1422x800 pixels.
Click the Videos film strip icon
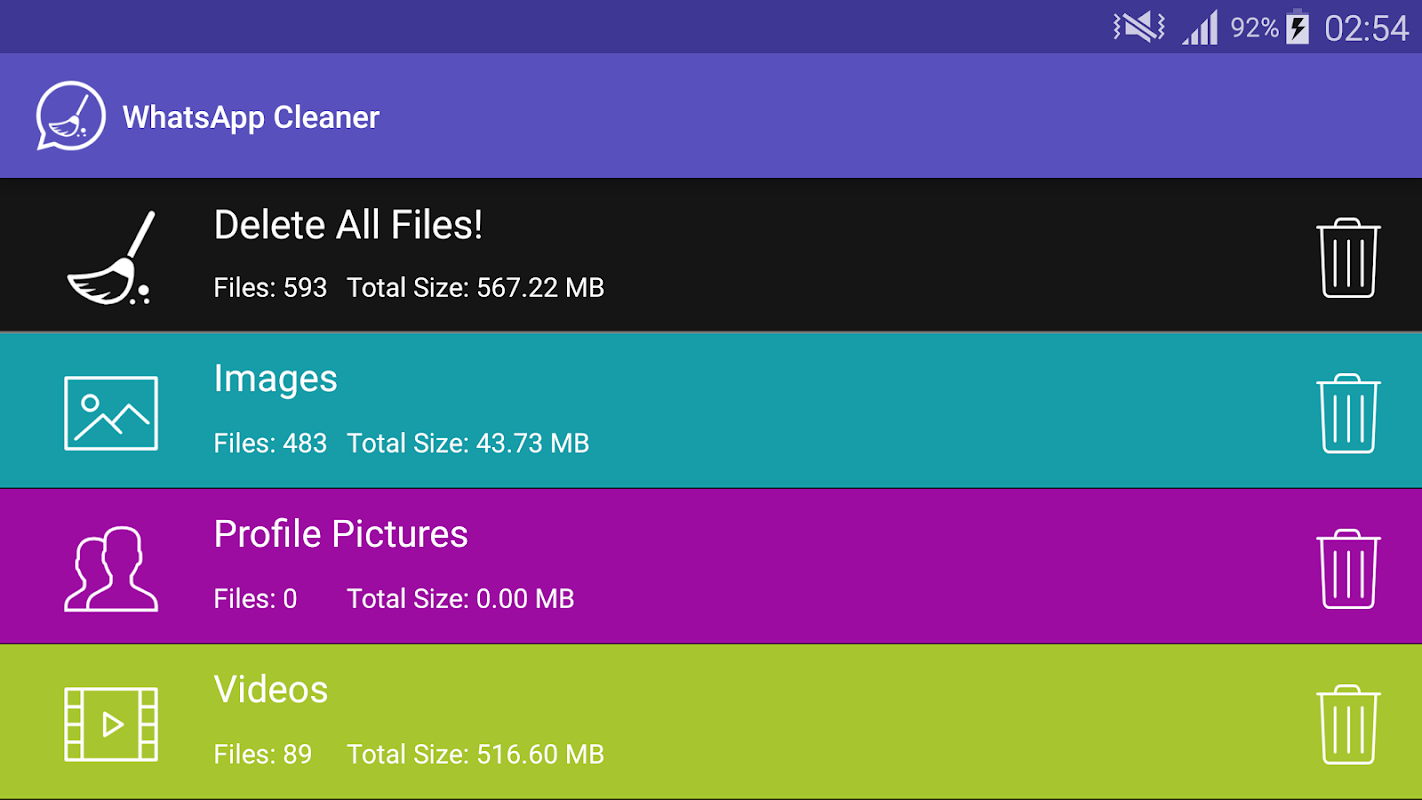(x=111, y=724)
